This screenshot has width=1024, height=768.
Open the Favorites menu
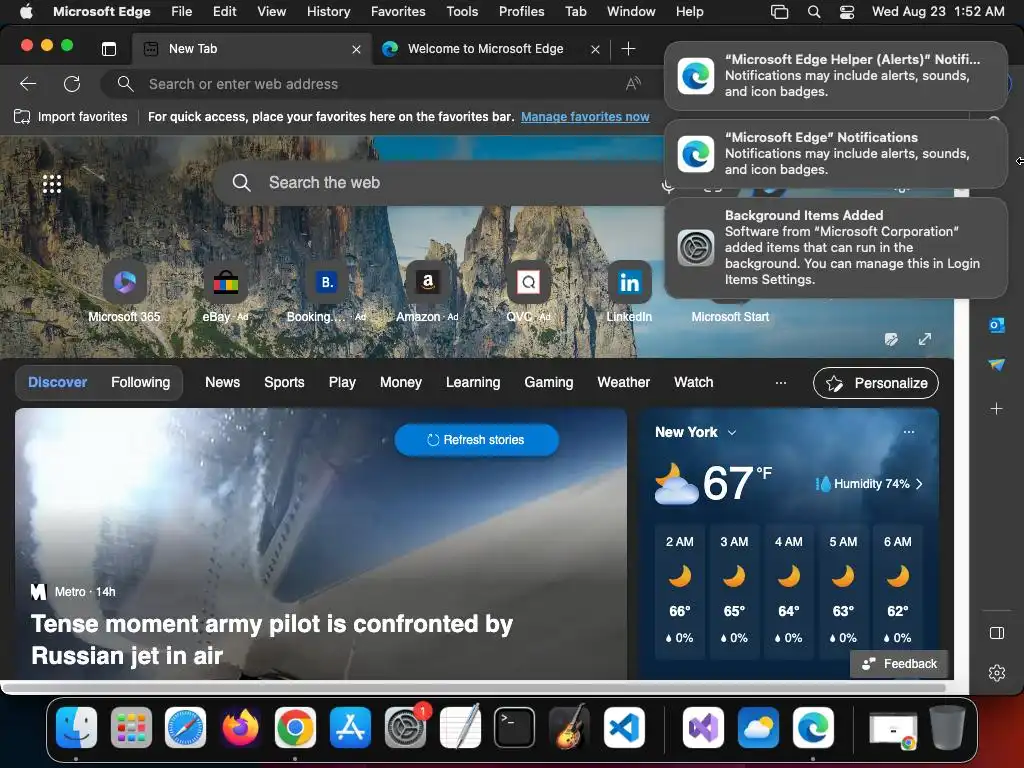(398, 12)
